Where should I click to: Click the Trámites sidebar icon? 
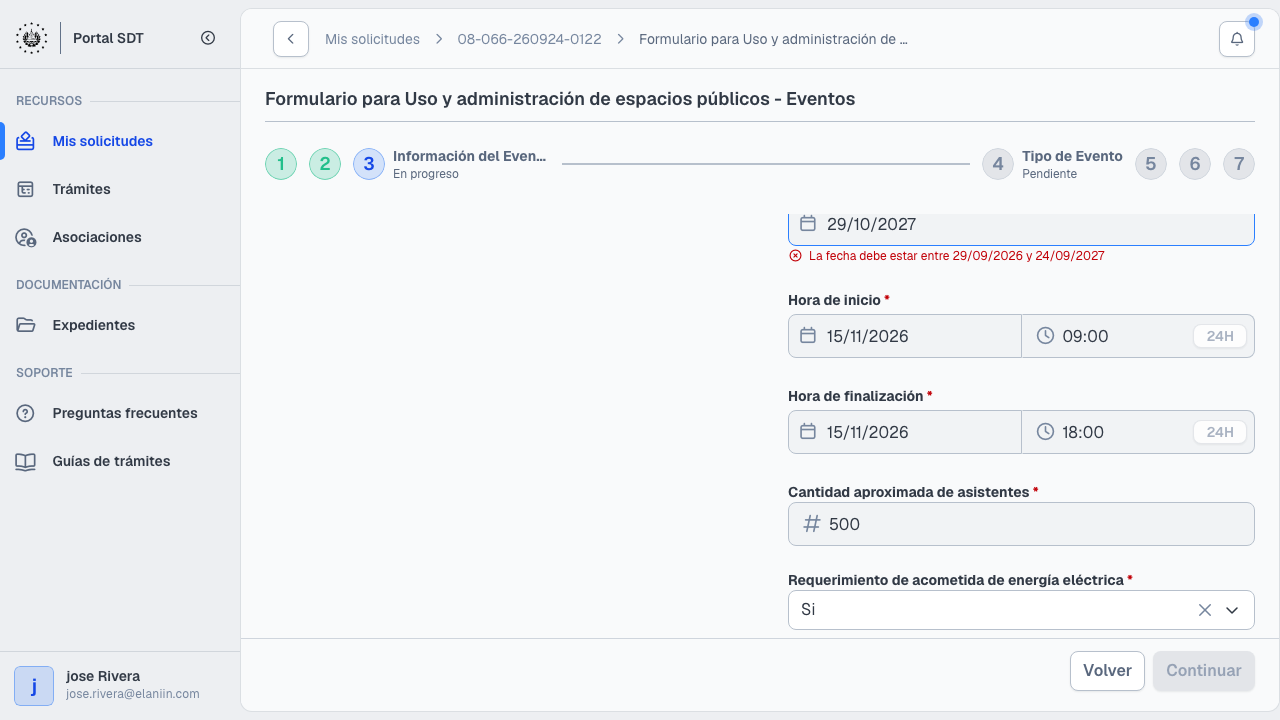26,189
